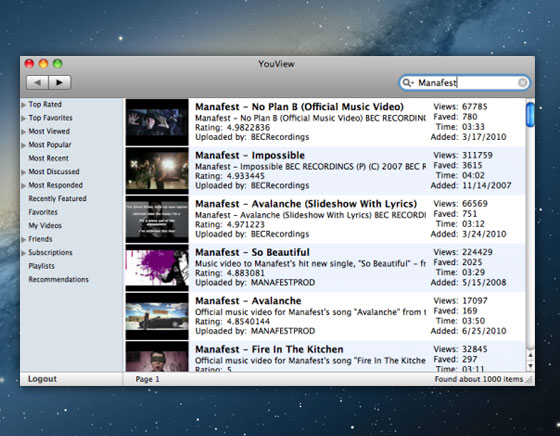Select Friends in sidebar

pyautogui.click(x=40, y=239)
